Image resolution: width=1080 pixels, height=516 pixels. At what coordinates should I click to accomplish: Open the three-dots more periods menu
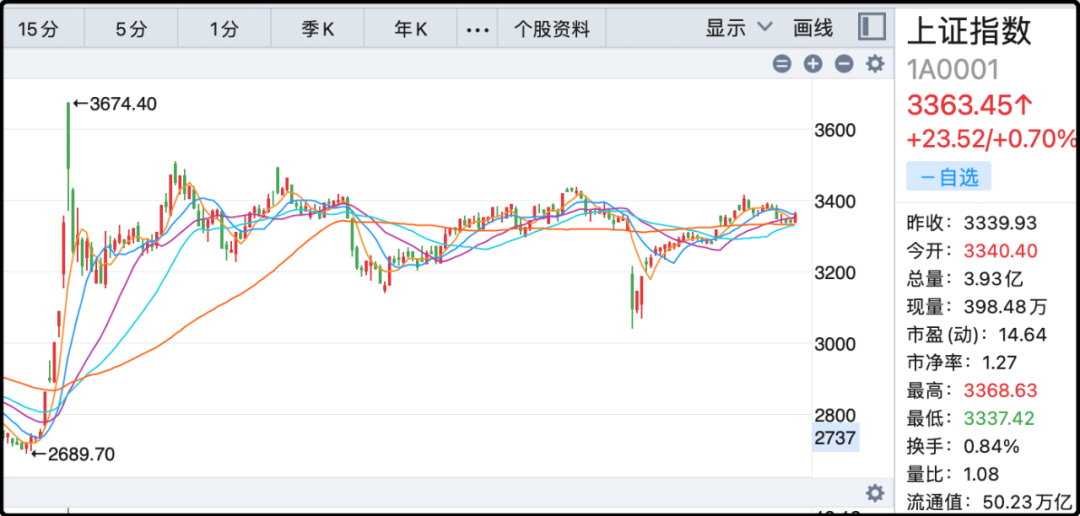478,29
